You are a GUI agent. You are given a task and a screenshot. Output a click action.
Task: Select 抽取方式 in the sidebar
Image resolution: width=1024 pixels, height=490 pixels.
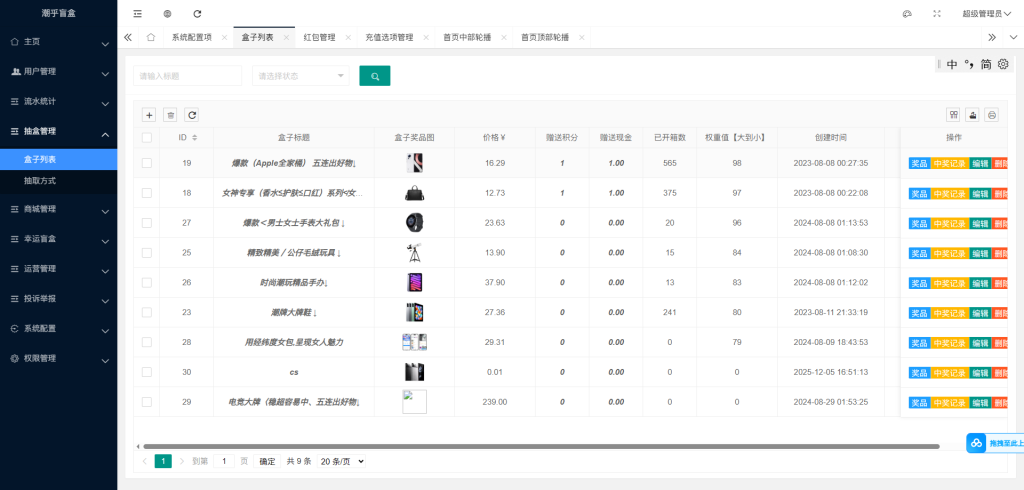40,181
